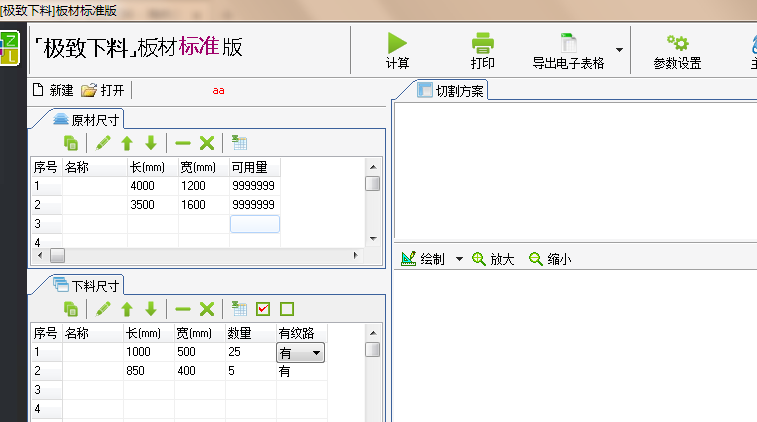The image size is (757, 422).
Task: Click move down arrow in 原材尺寸 toolbar
Action: point(151,143)
